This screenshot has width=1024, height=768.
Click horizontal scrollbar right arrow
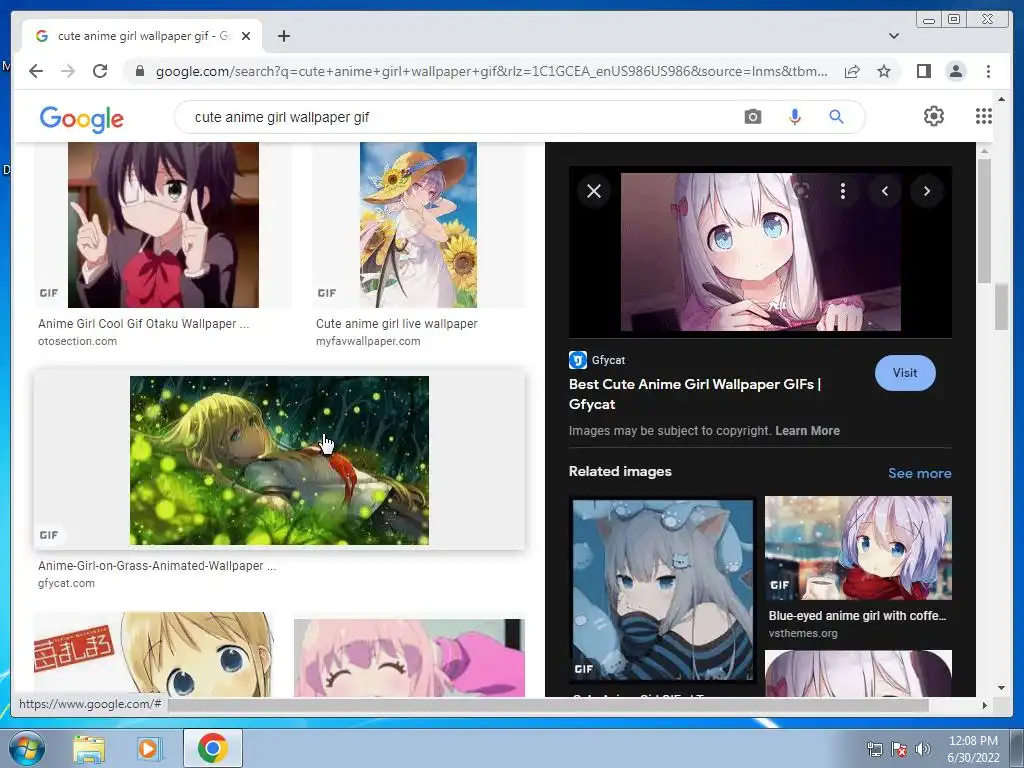[984, 705]
